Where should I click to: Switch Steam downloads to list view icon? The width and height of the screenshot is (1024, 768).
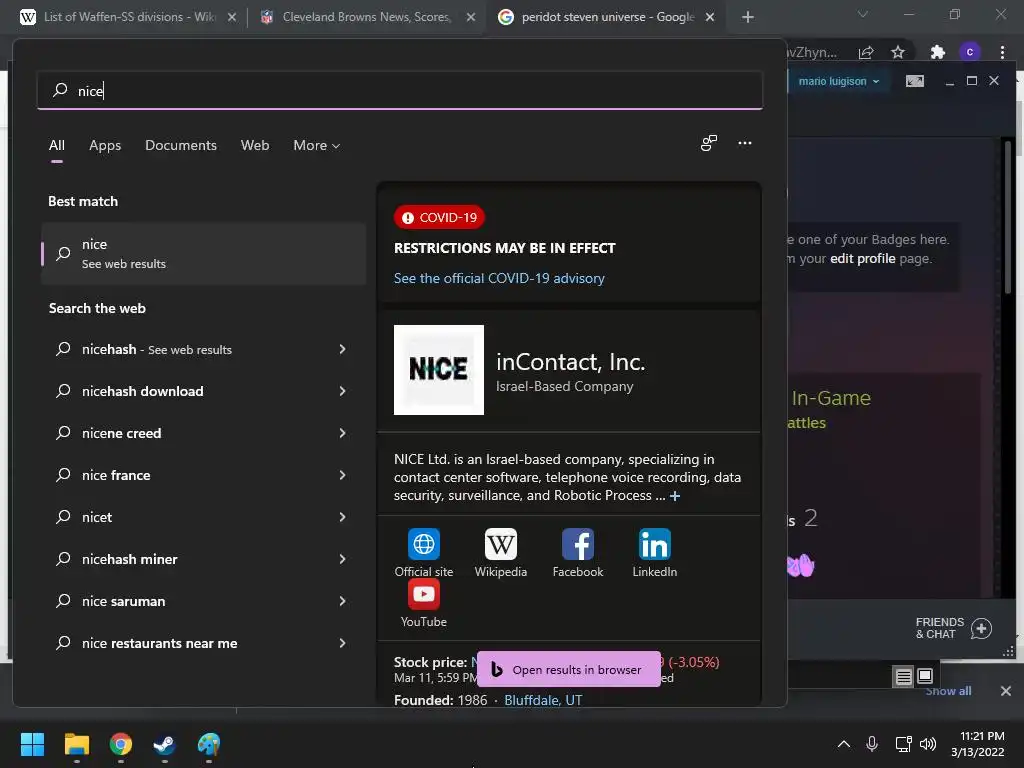903,677
